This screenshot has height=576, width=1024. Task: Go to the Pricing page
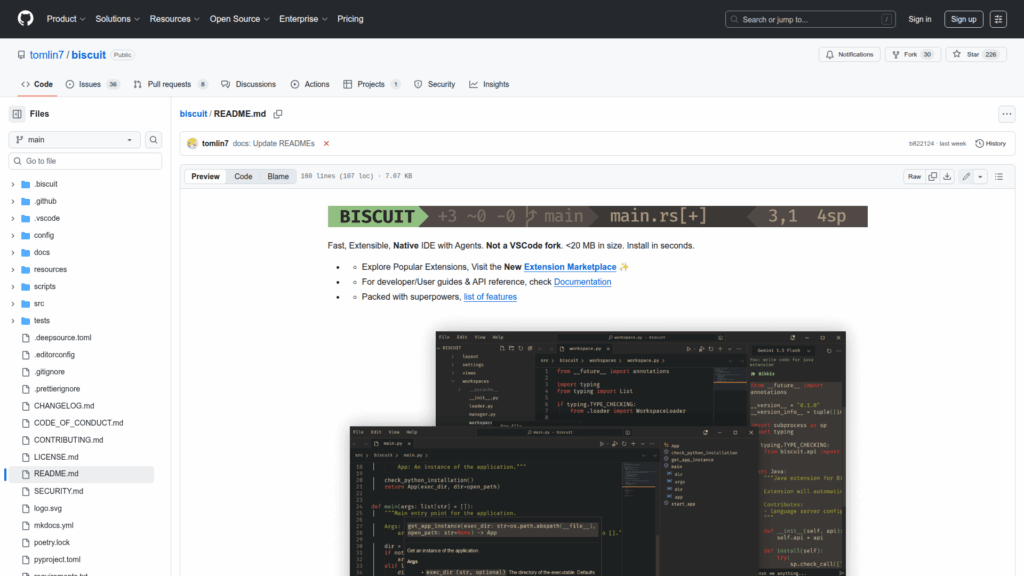click(x=350, y=19)
